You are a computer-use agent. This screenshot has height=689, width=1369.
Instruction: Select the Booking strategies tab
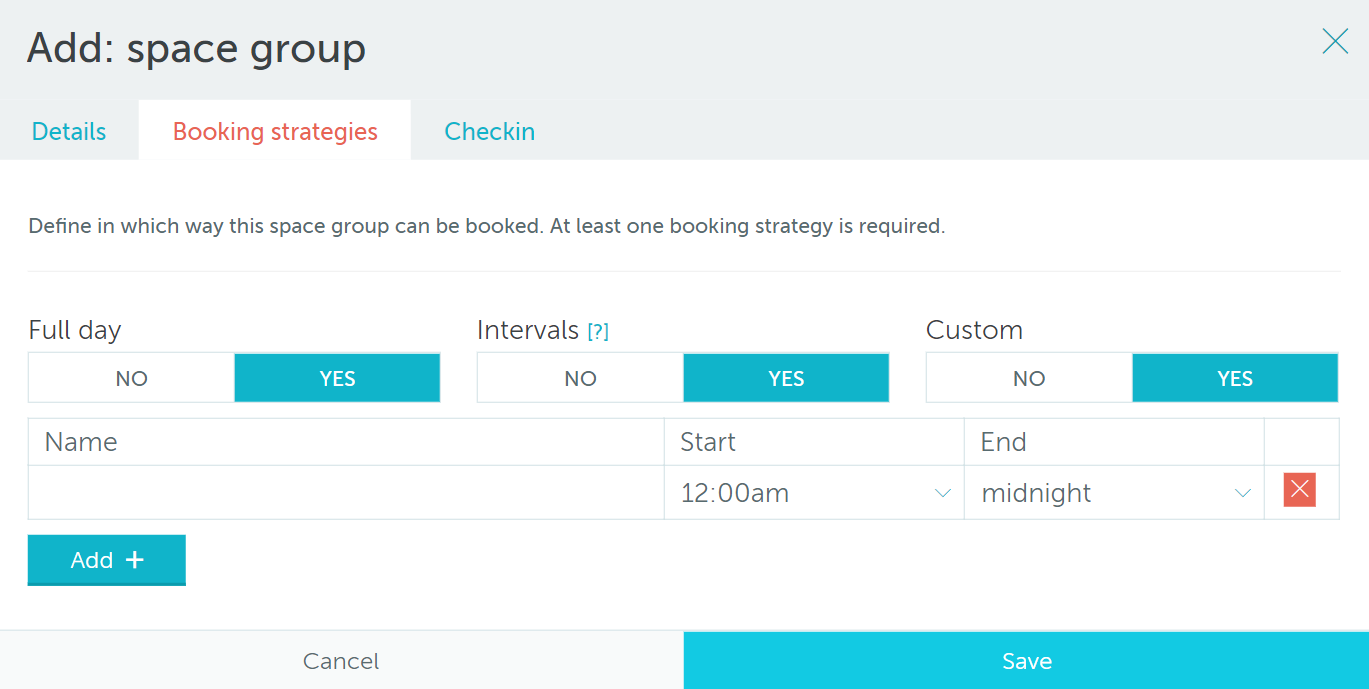coord(275,132)
